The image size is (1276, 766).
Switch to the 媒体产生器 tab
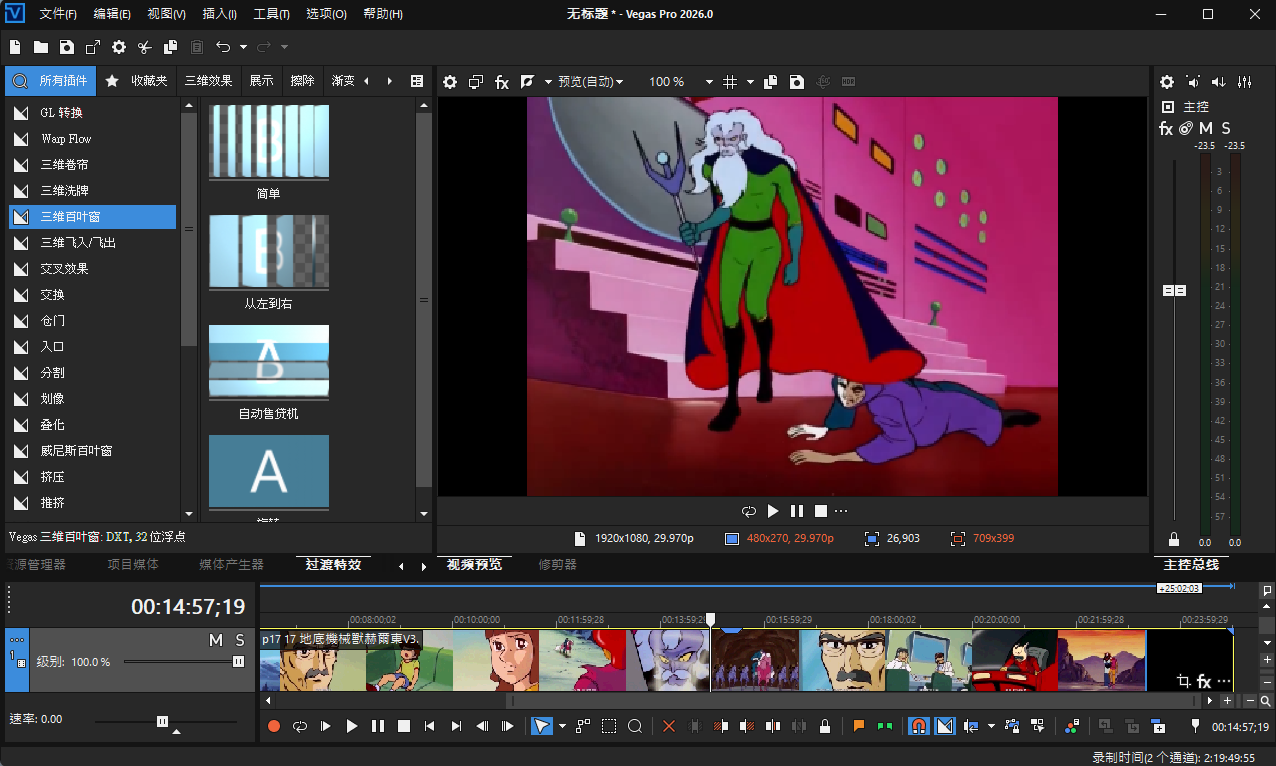[x=231, y=565]
